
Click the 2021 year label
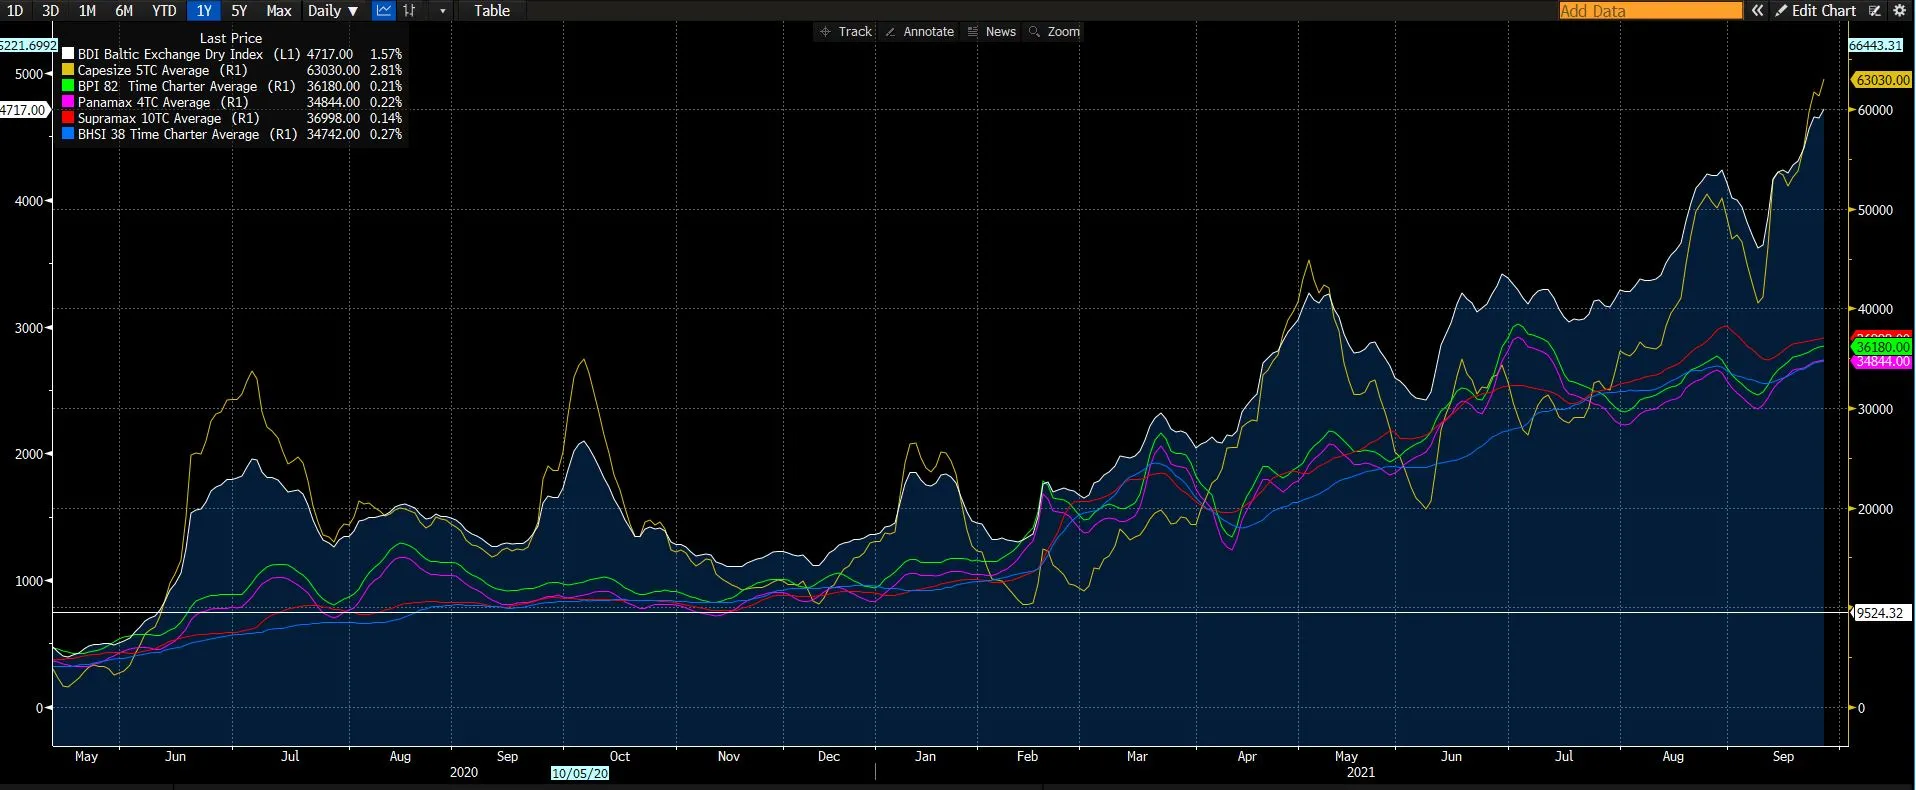(1361, 772)
